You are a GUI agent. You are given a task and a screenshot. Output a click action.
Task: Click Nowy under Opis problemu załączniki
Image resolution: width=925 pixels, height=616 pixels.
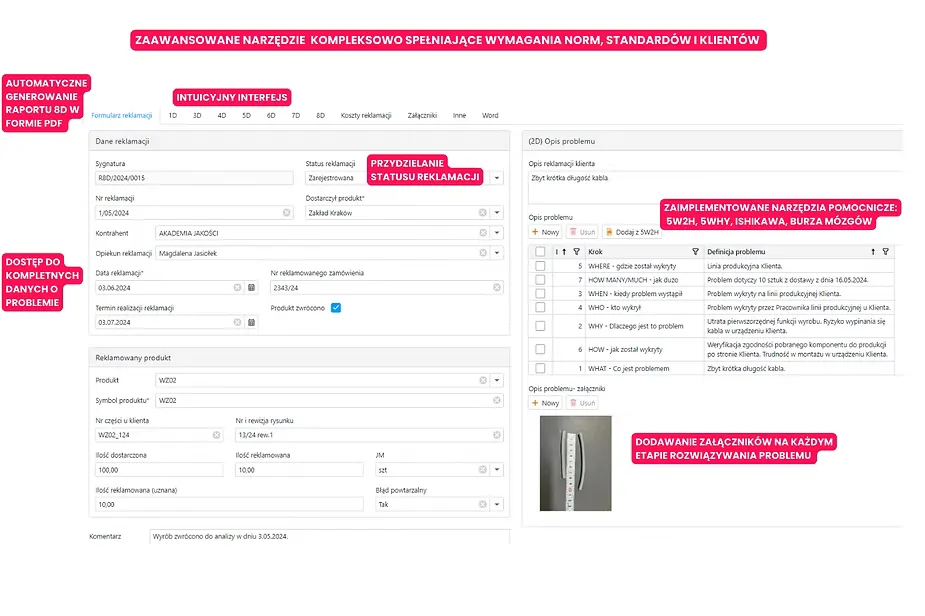545,403
